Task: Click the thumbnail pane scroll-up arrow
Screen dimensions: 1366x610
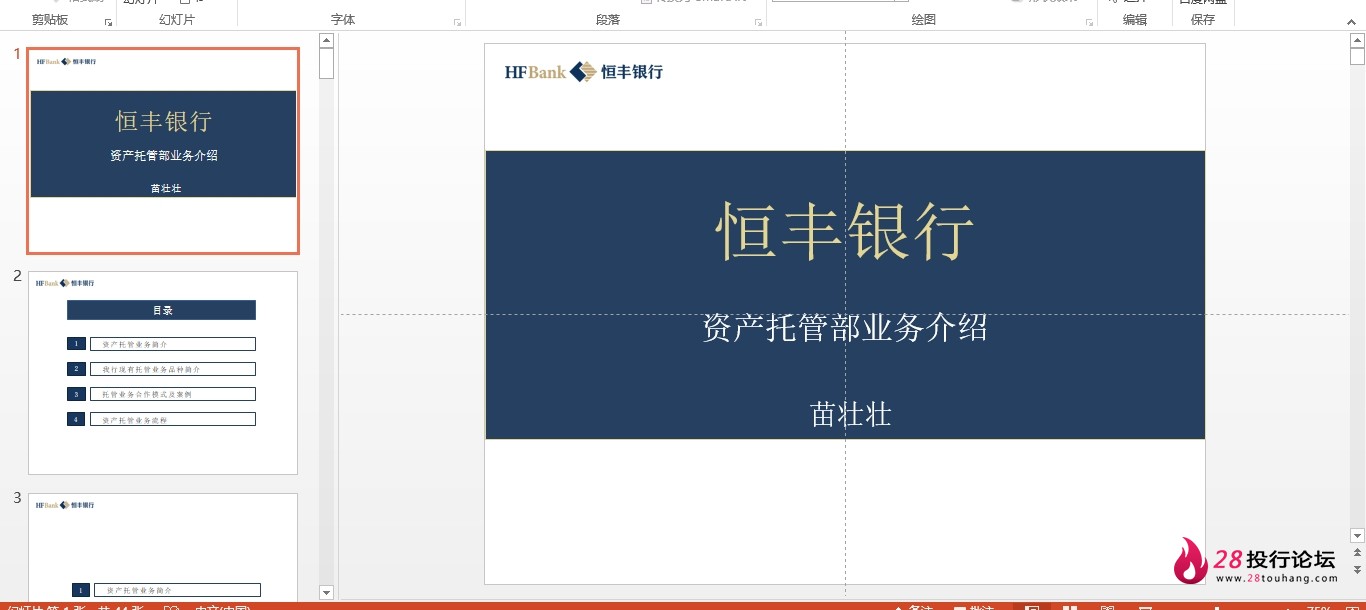Action: pos(326,40)
